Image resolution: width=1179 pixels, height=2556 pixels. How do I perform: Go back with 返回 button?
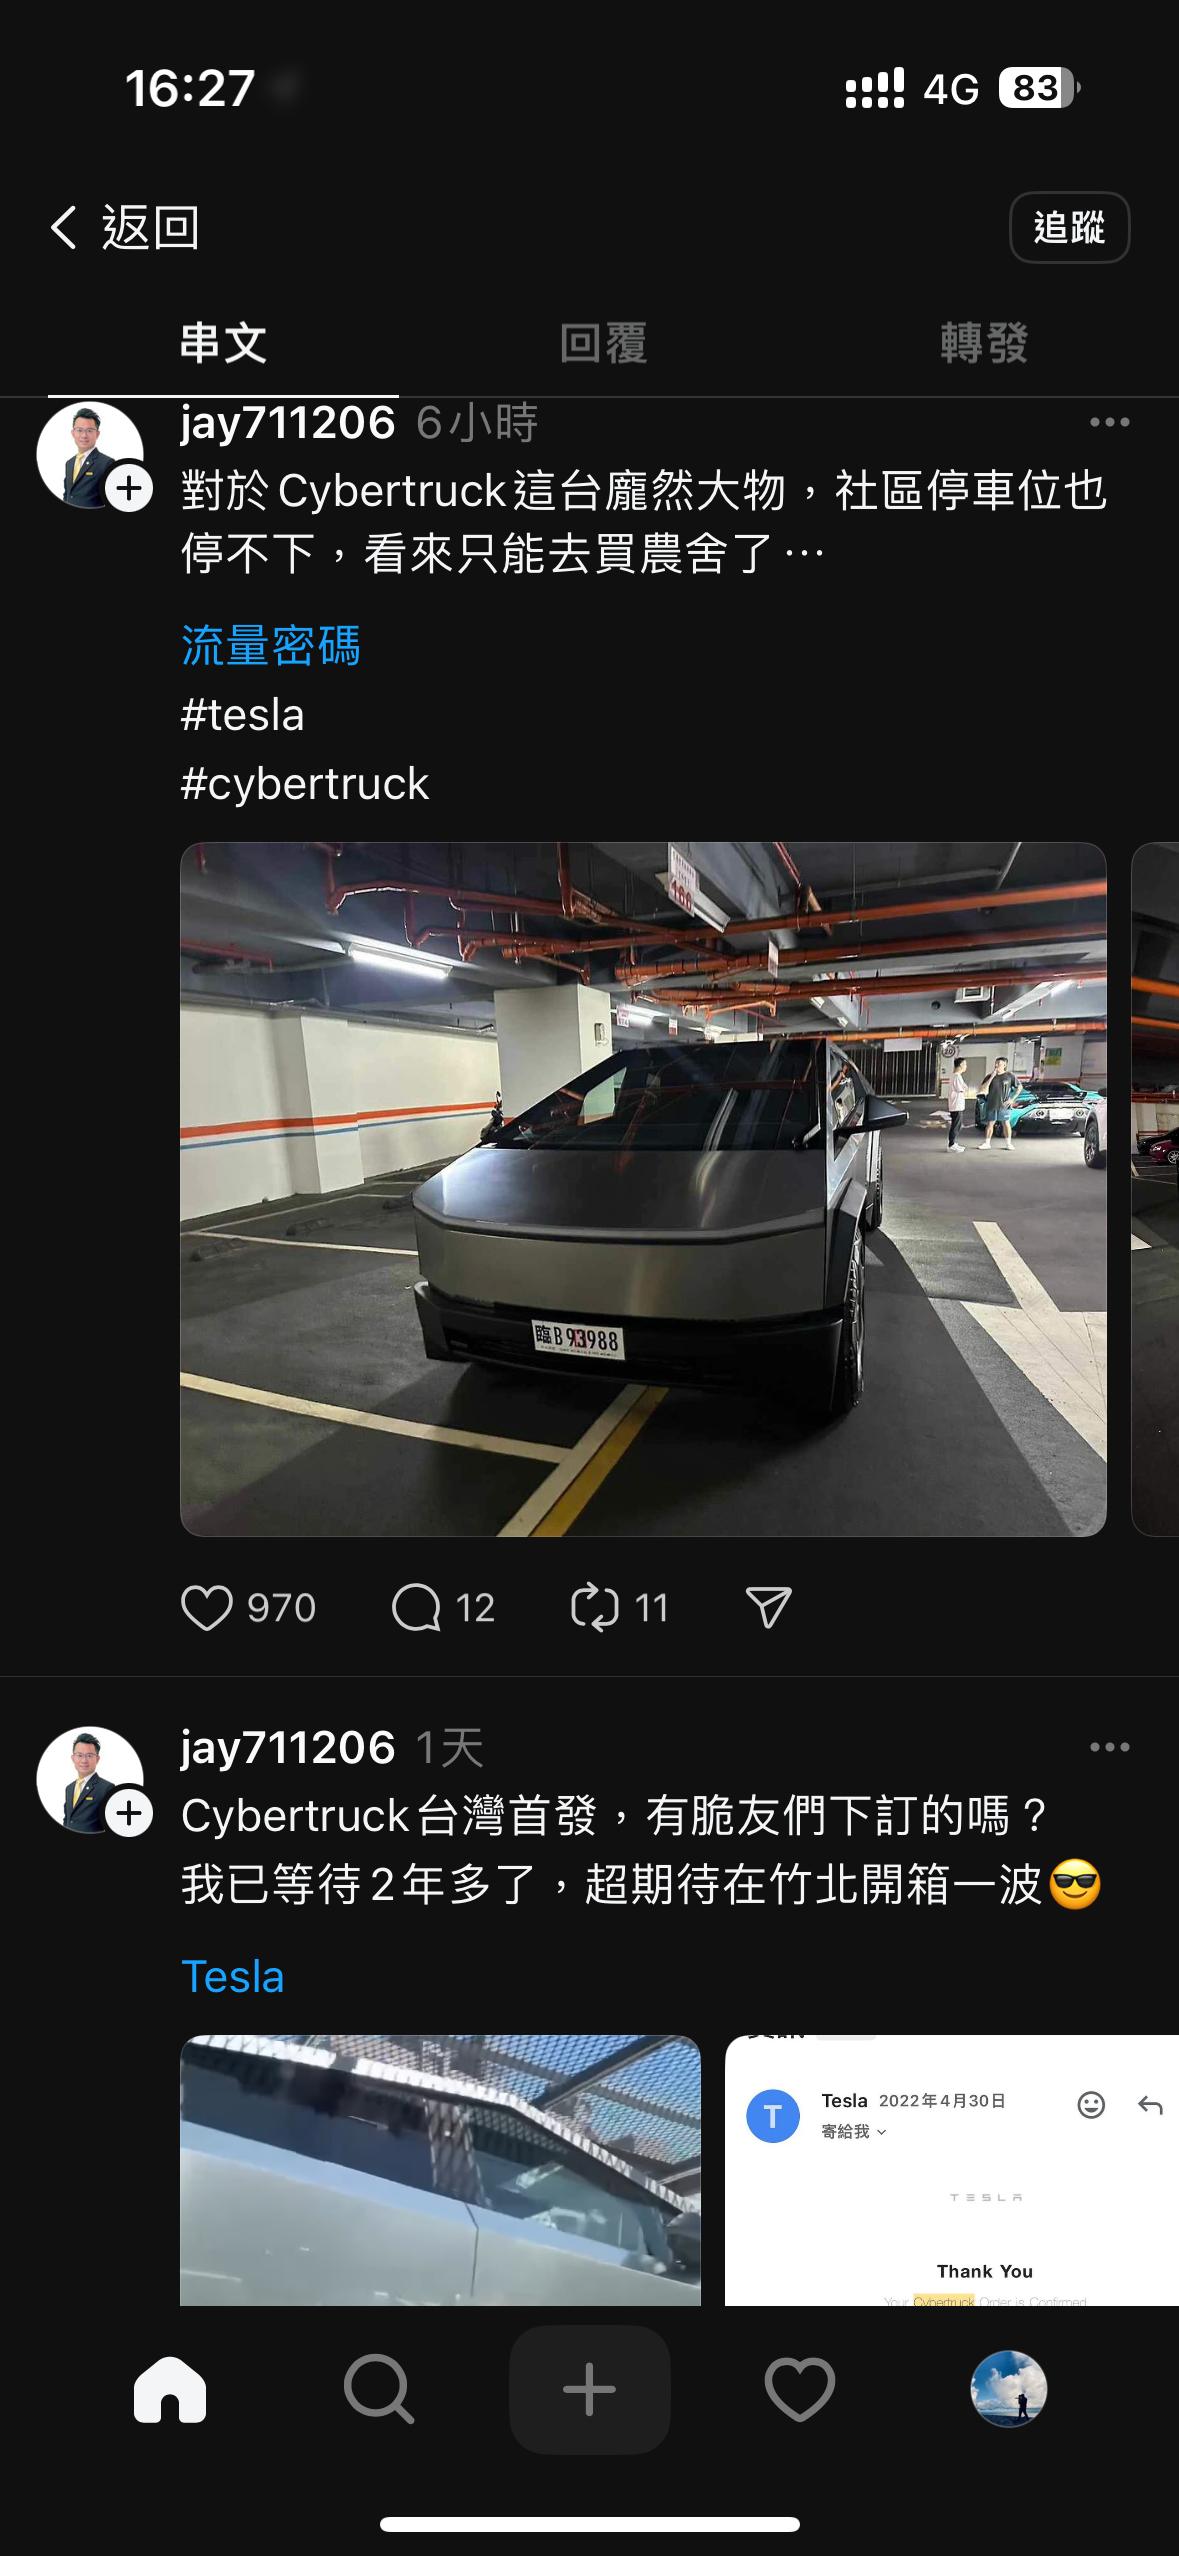pyautogui.click(x=125, y=227)
